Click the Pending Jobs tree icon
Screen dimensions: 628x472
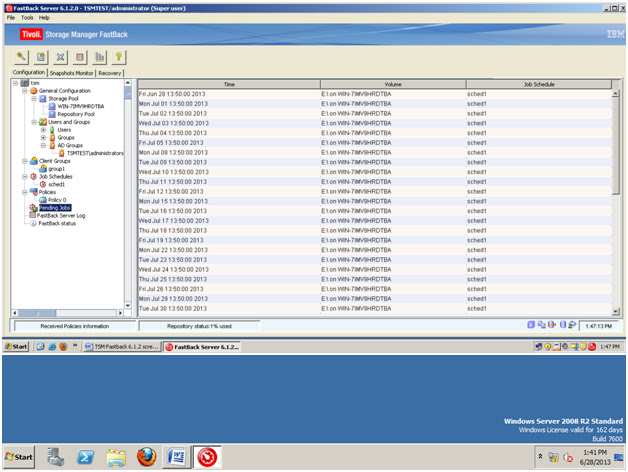tap(34, 208)
